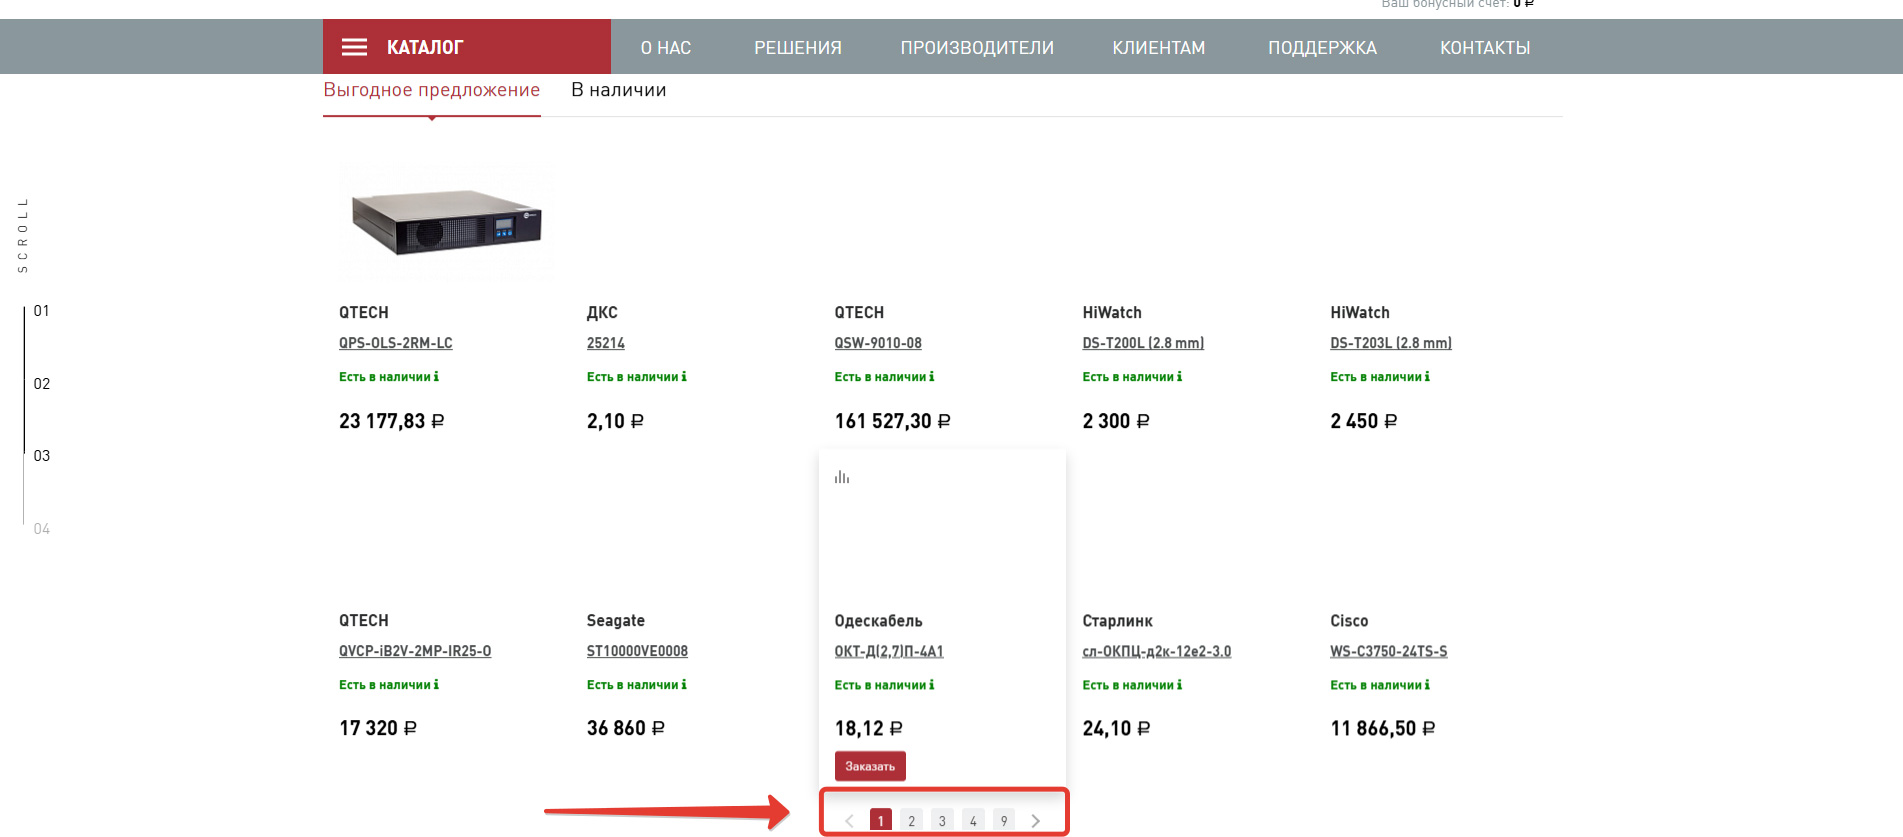This screenshot has height=837, width=1903.
Task: Click stock info icon for QSW-9010-08
Action: [932, 377]
